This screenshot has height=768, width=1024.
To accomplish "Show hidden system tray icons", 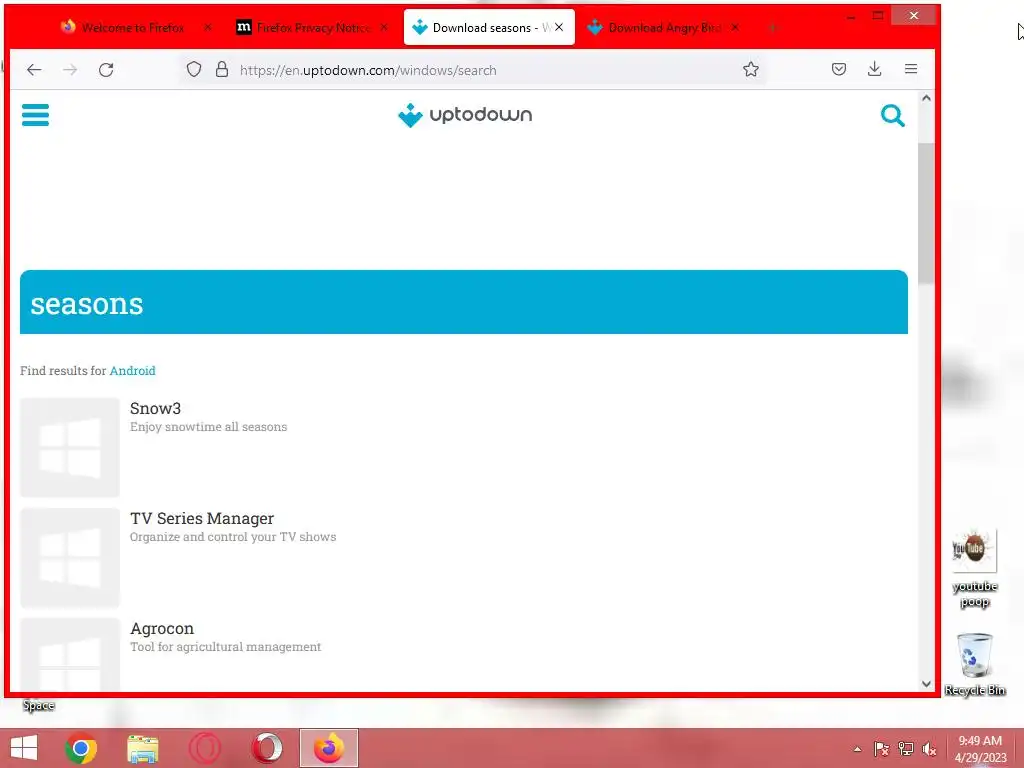I will point(857,749).
